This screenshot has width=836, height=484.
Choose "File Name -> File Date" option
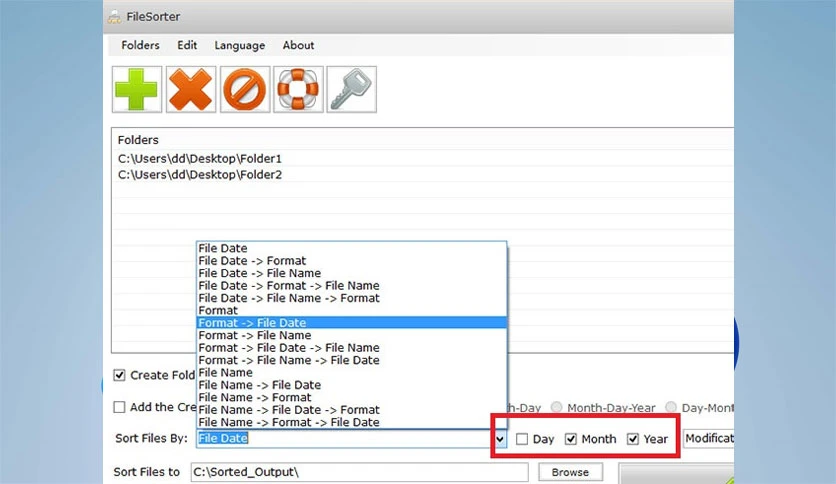point(351,385)
